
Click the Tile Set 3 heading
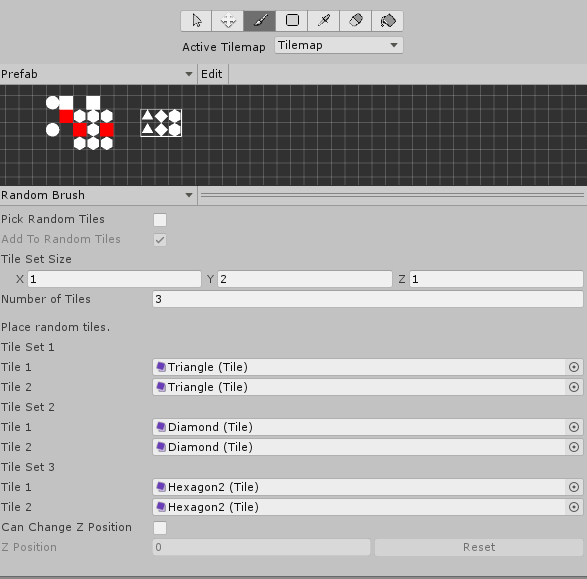pos(28,467)
